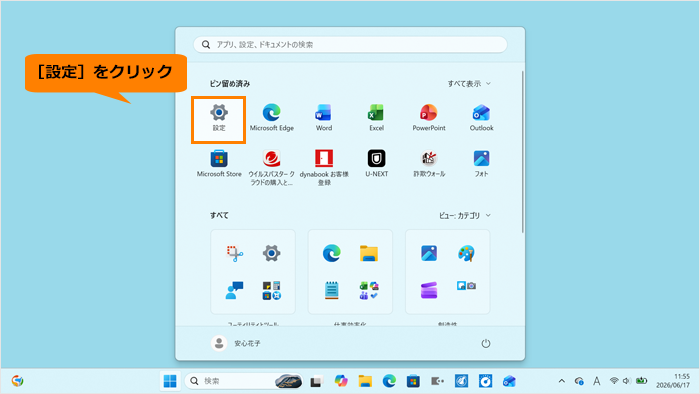
Task: Open Notepad in productivity category
Action: (x=332, y=290)
